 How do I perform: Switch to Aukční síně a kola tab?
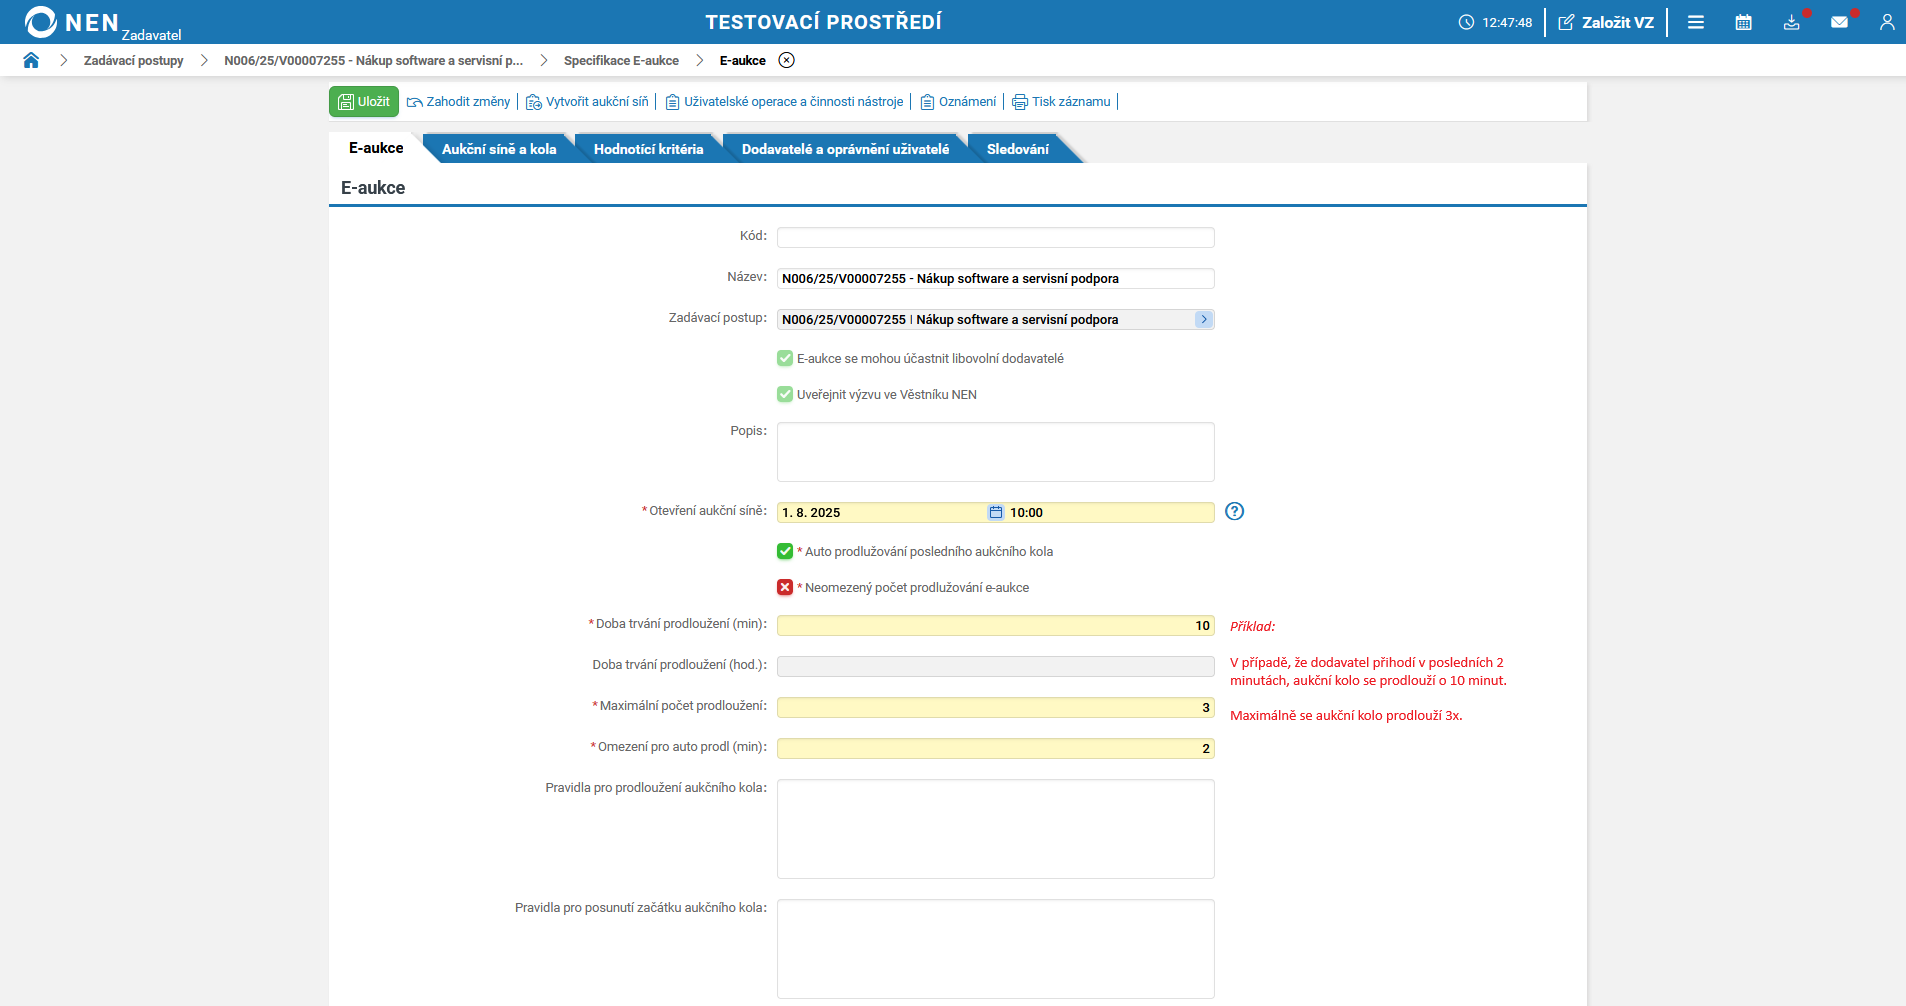point(498,149)
